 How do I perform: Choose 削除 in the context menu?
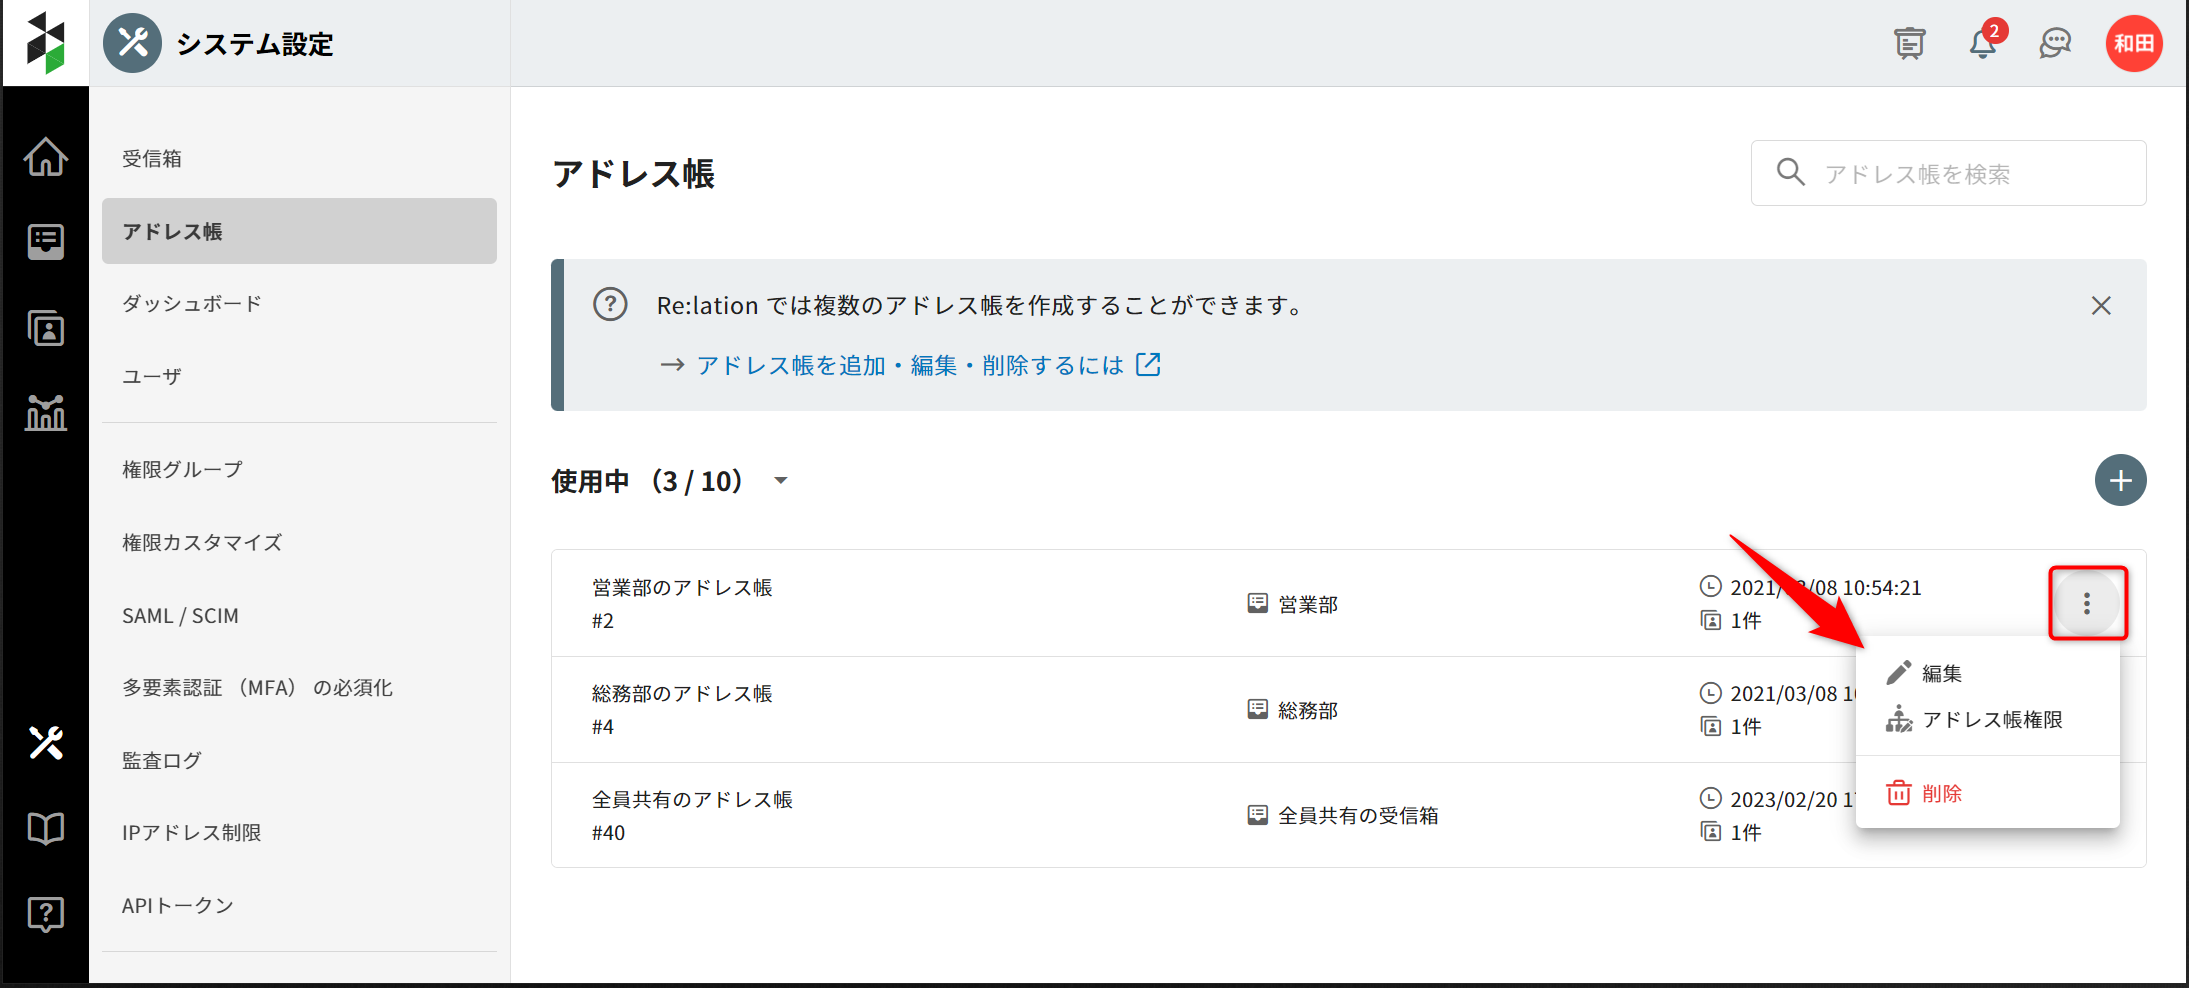pyautogui.click(x=1941, y=794)
